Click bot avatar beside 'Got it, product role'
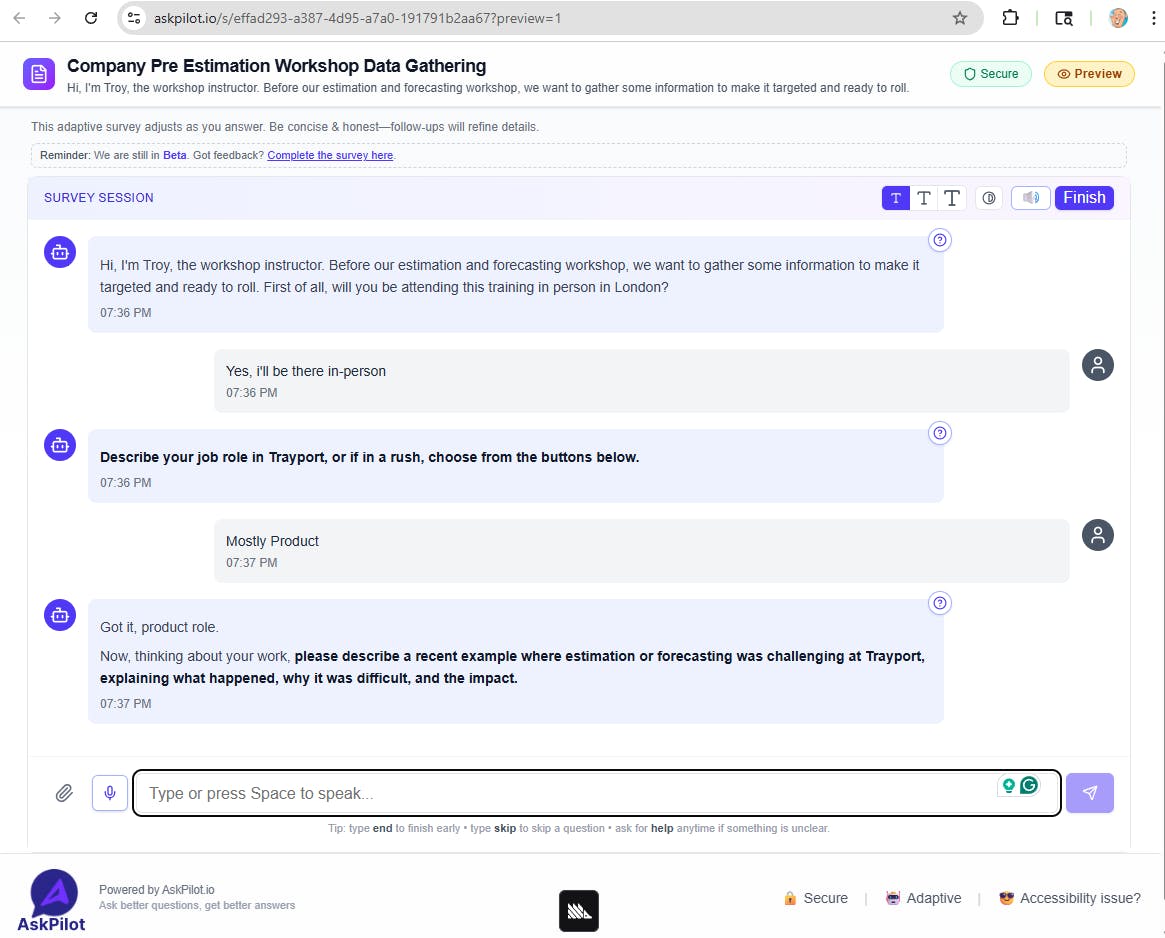The image size is (1165, 938). coord(60,615)
